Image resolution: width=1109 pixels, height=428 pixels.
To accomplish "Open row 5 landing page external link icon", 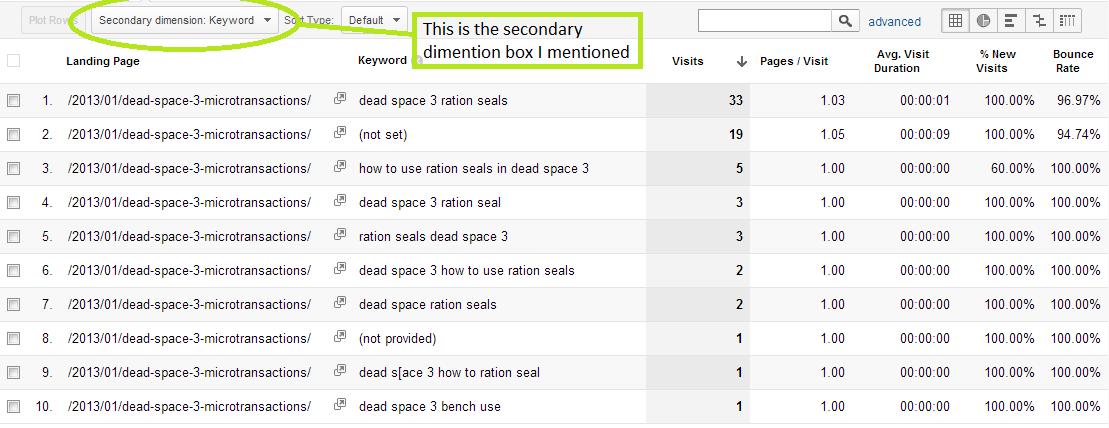I will pos(340,236).
